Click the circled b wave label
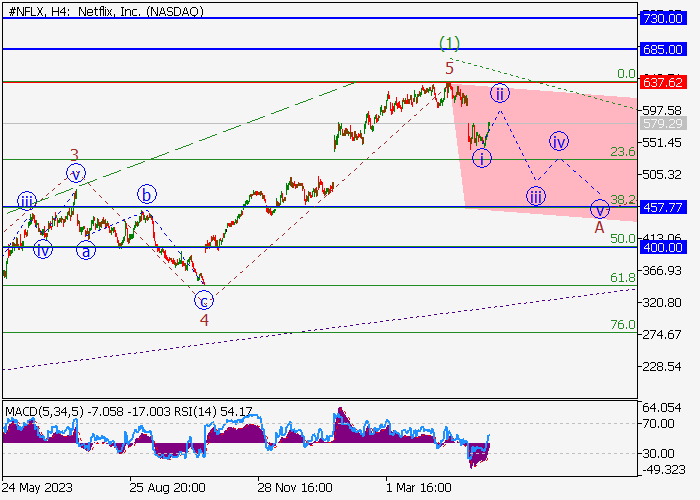 pyautogui.click(x=147, y=195)
